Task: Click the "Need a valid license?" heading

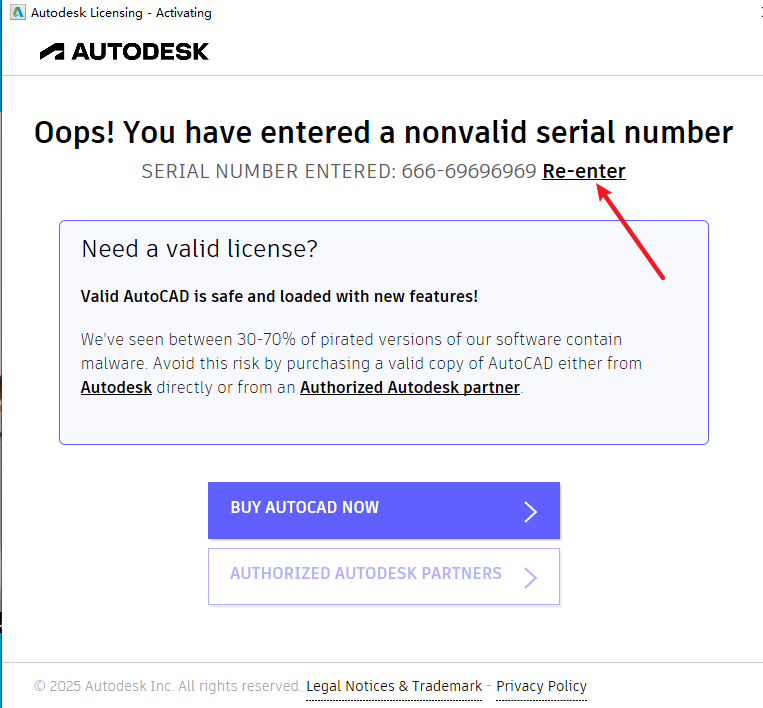Action: pyautogui.click(x=199, y=249)
